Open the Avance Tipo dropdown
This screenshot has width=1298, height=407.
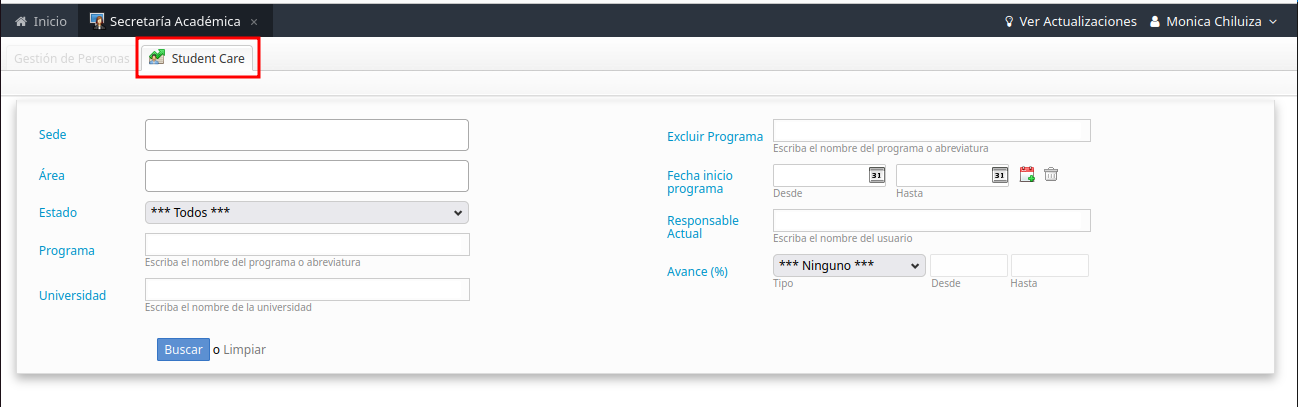pyautogui.click(x=848, y=265)
